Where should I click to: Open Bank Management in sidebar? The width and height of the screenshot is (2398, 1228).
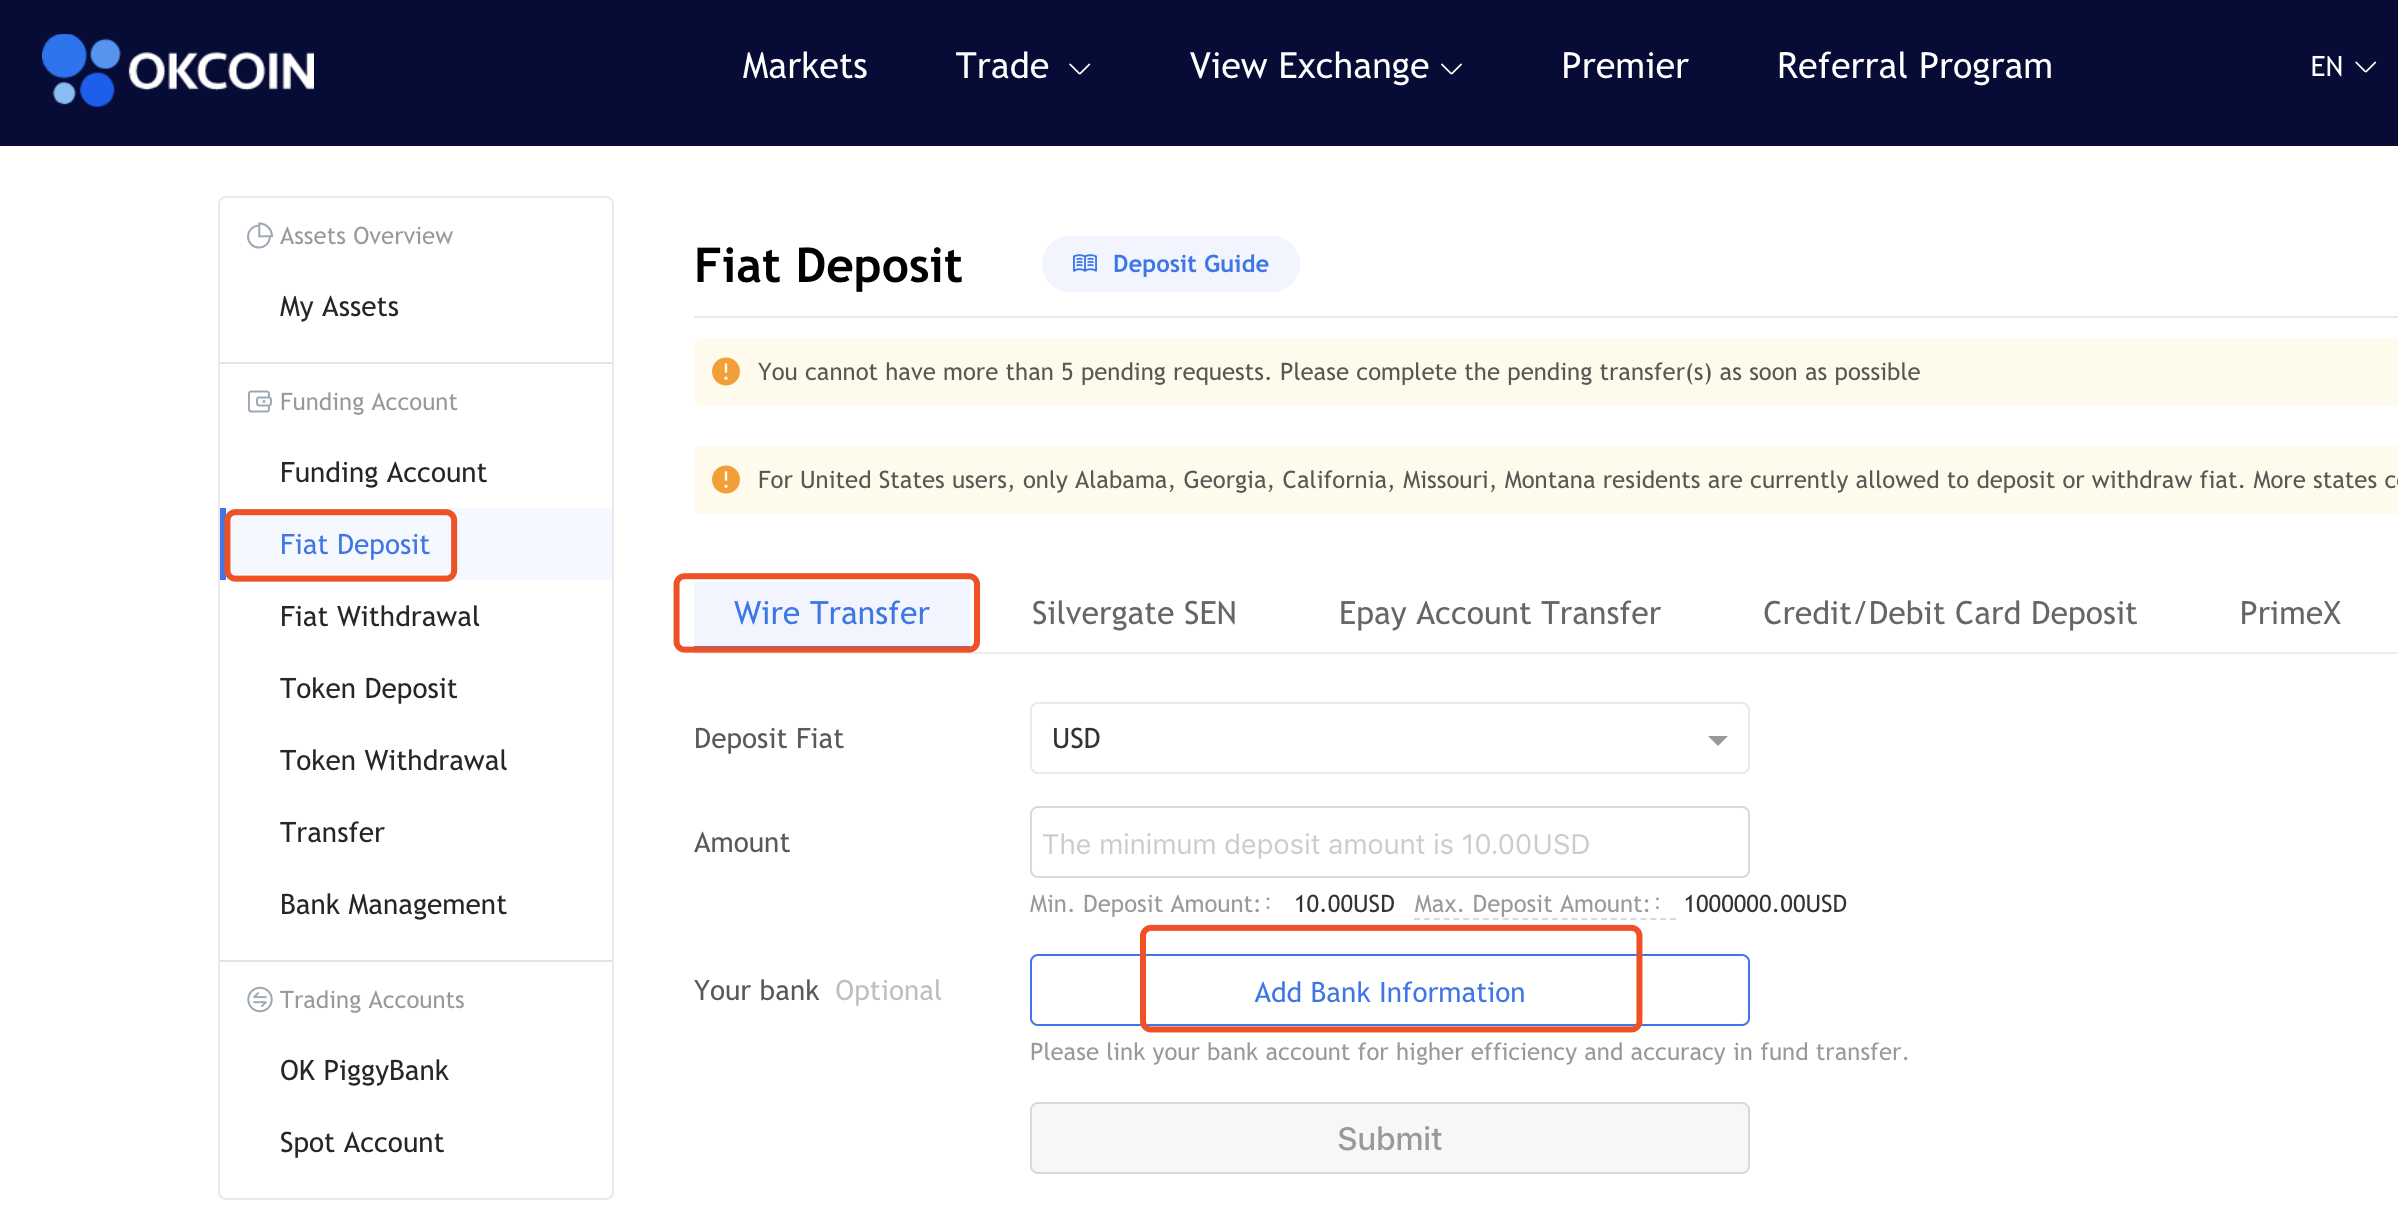(393, 904)
